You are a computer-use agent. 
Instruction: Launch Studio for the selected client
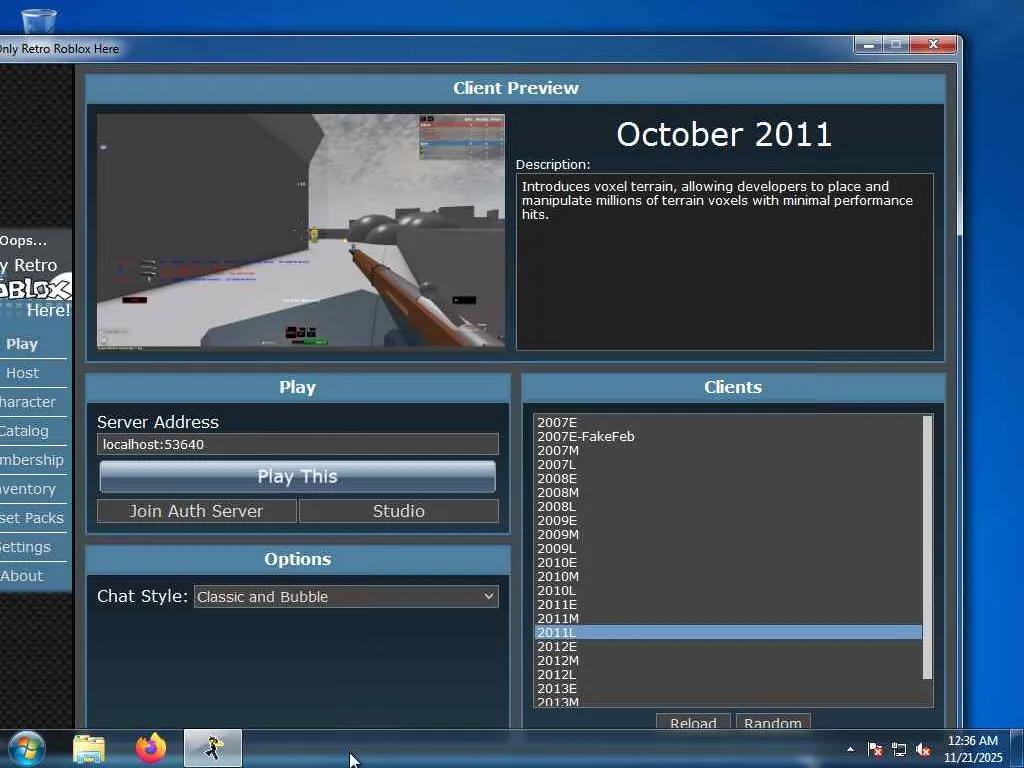pos(399,511)
